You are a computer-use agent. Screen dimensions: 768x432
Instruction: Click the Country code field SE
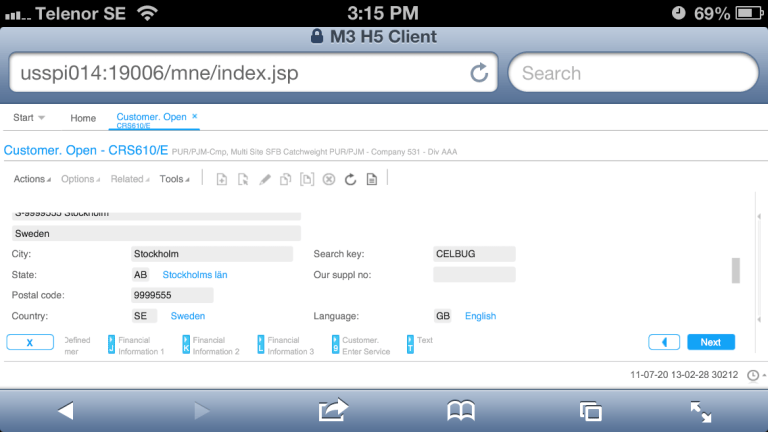point(144,316)
